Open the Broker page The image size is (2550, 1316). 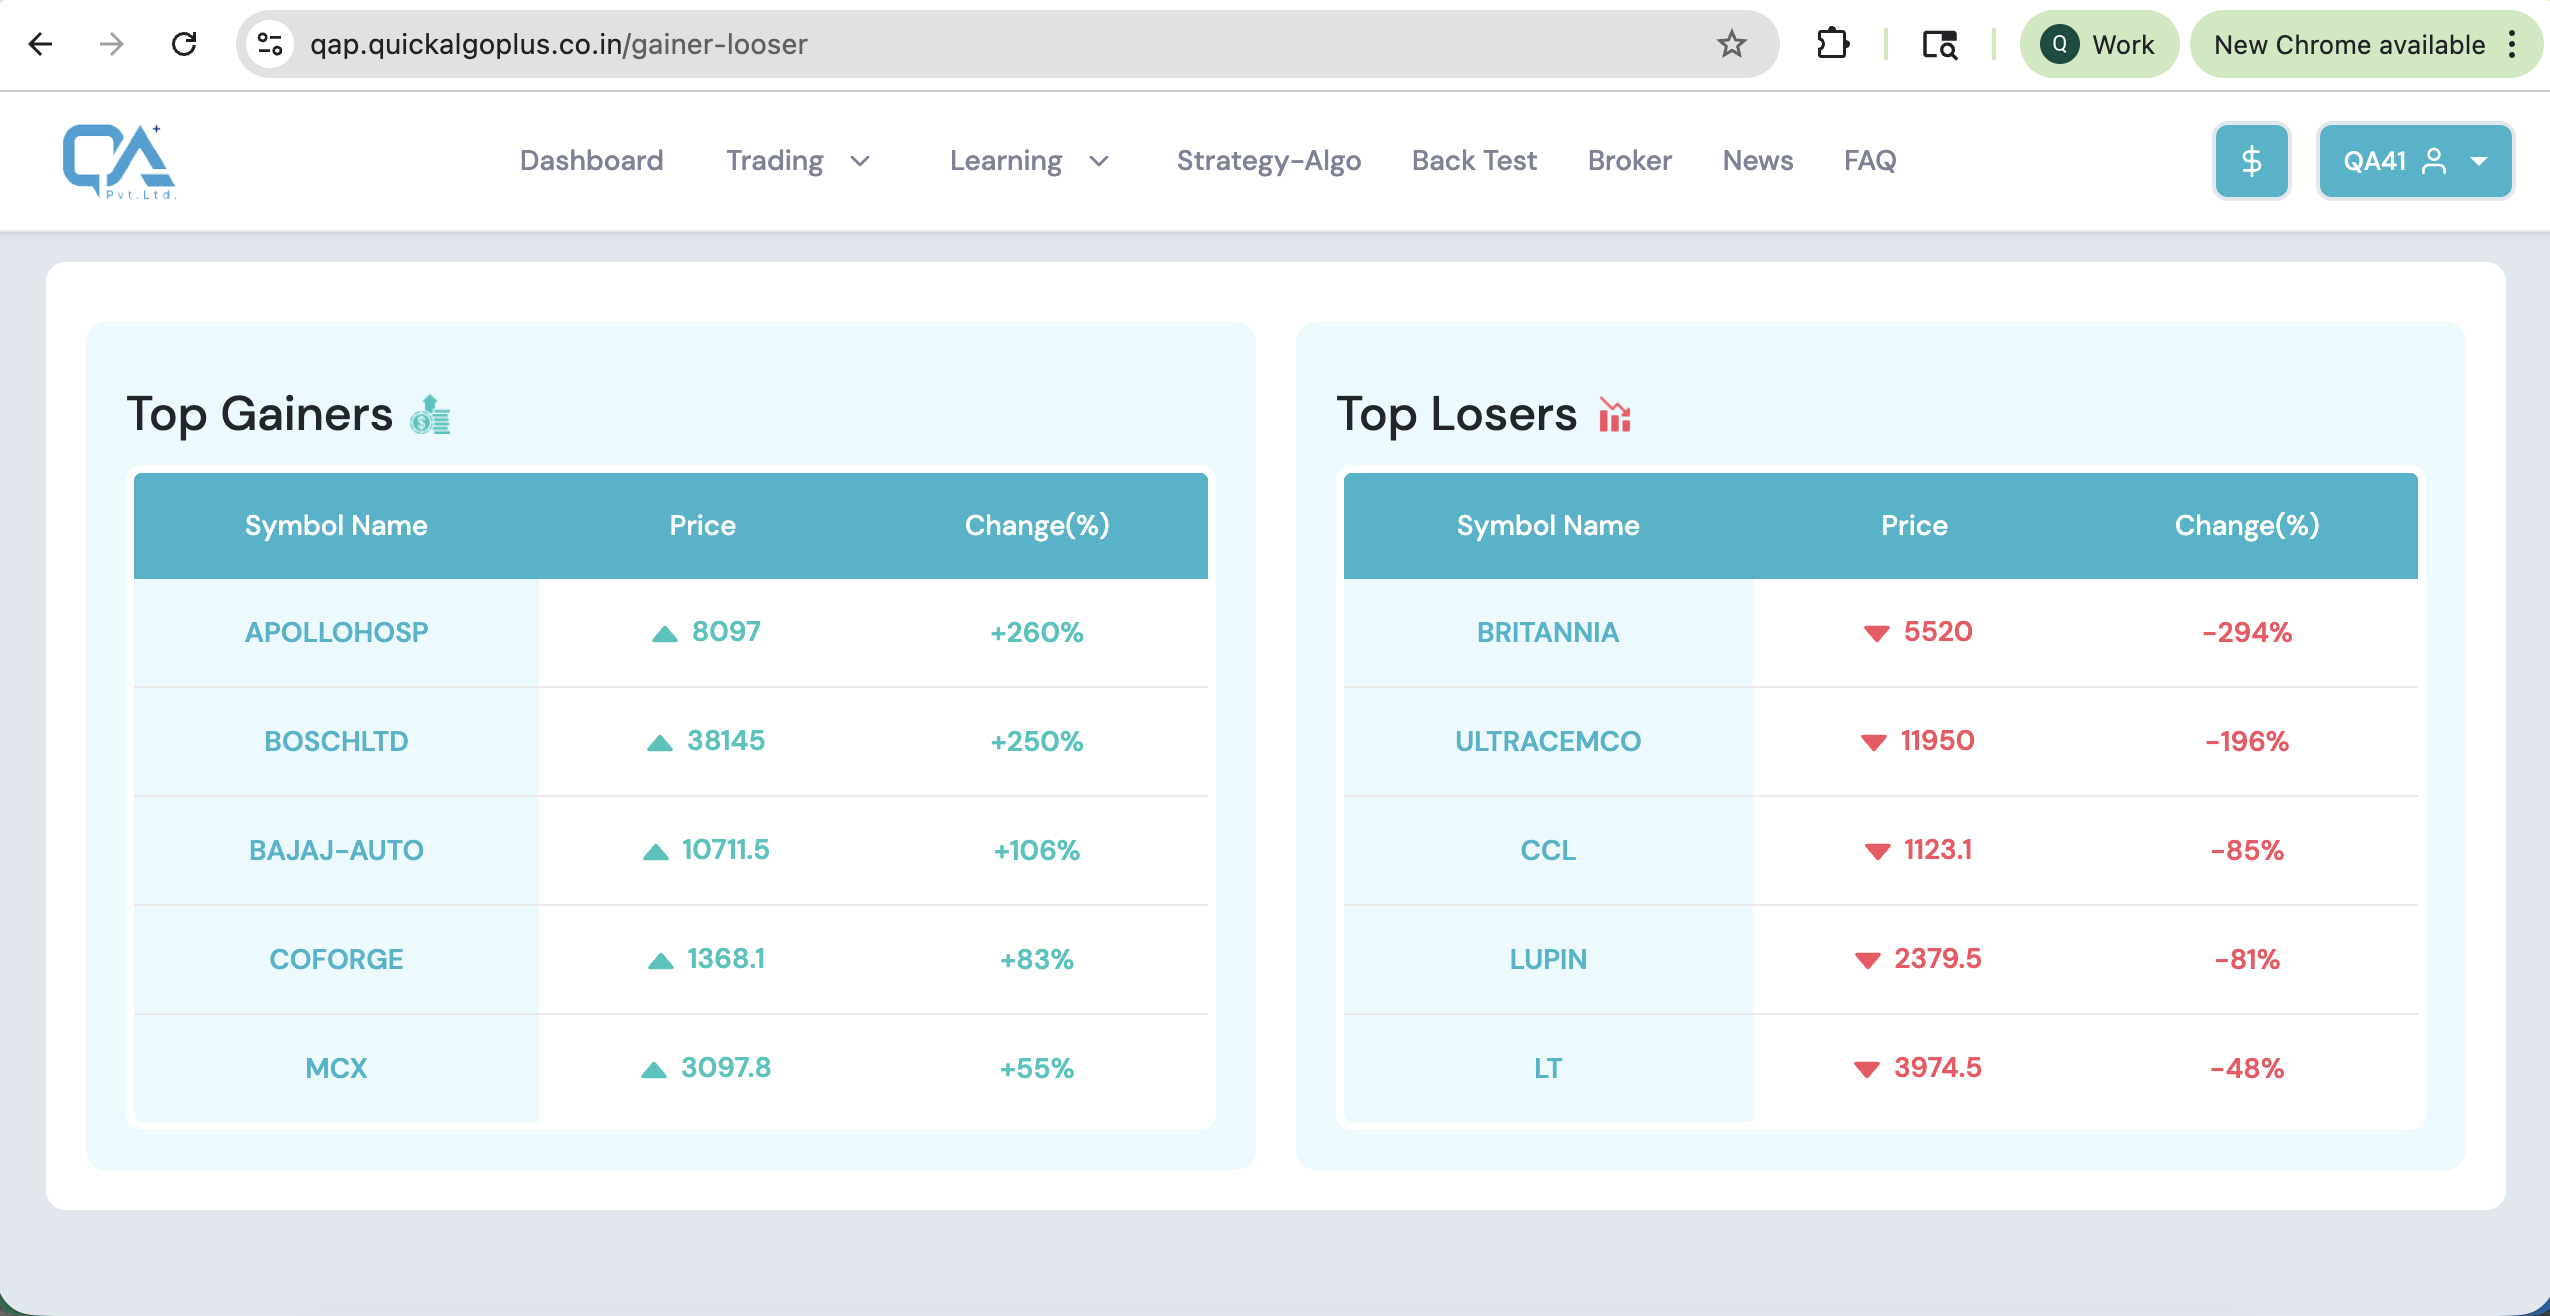[1629, 161]
